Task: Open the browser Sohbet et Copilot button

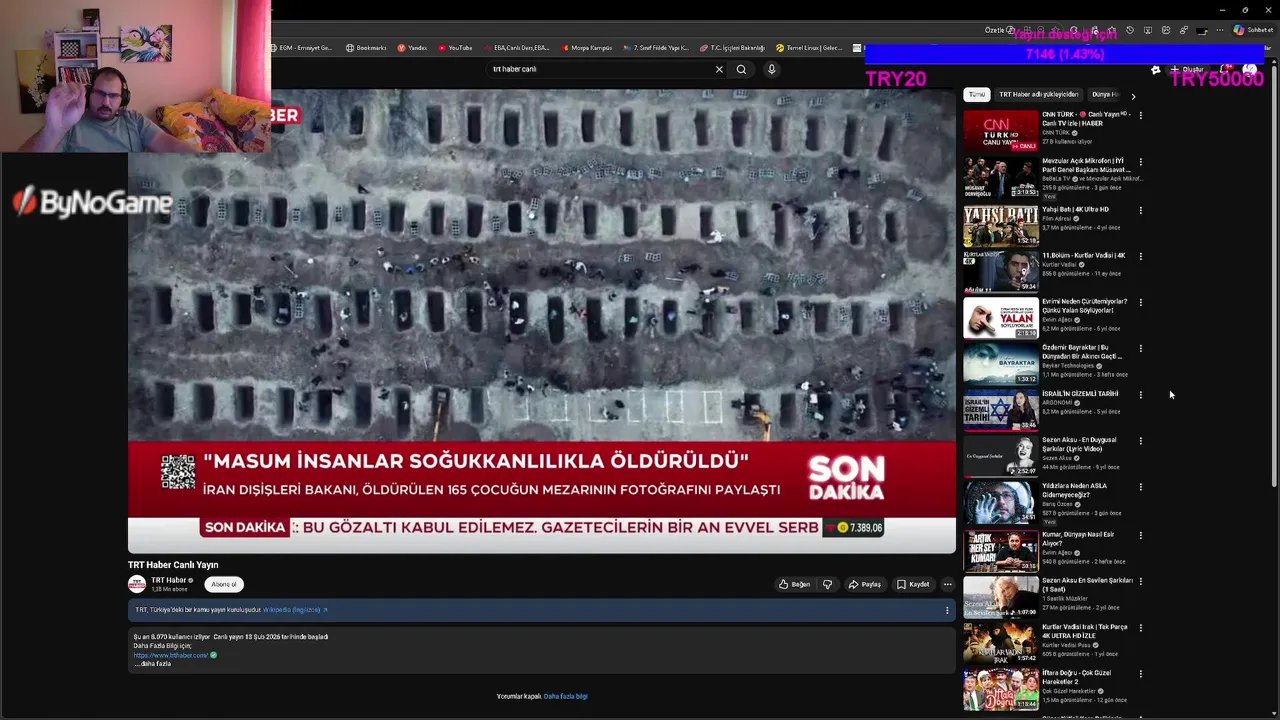Action: click(x=1253, y=30)
